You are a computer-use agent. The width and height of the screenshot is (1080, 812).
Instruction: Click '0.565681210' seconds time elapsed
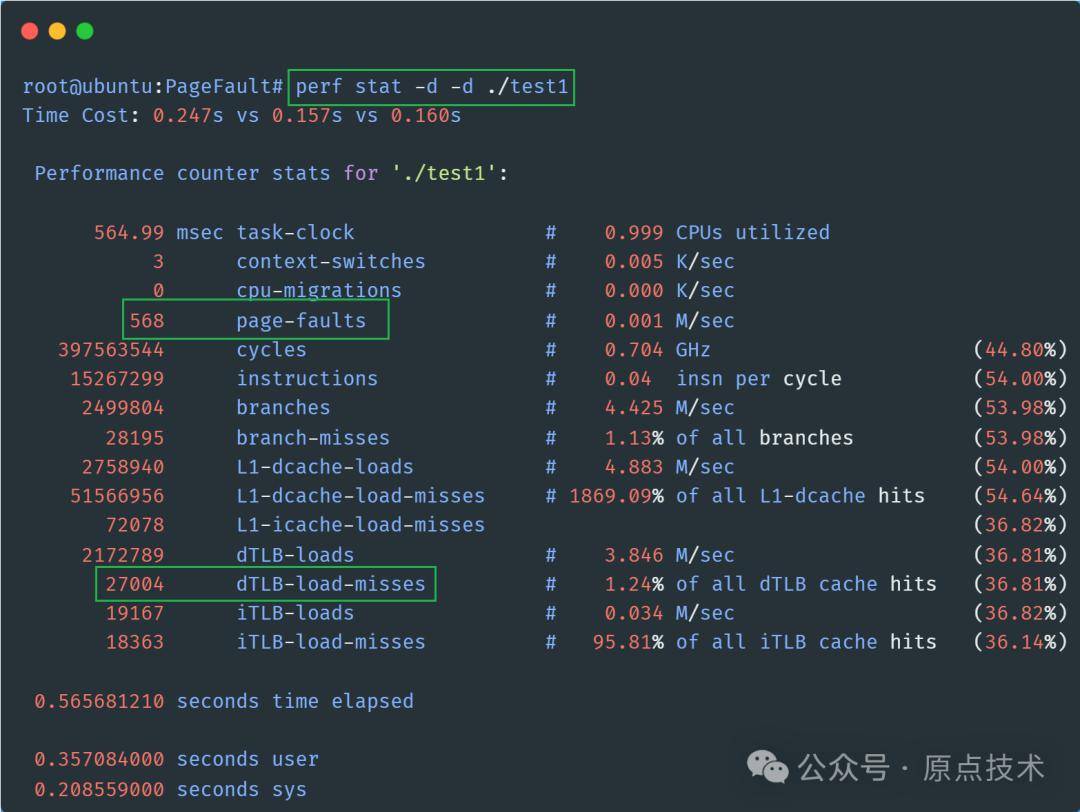[x=99, y=700]
